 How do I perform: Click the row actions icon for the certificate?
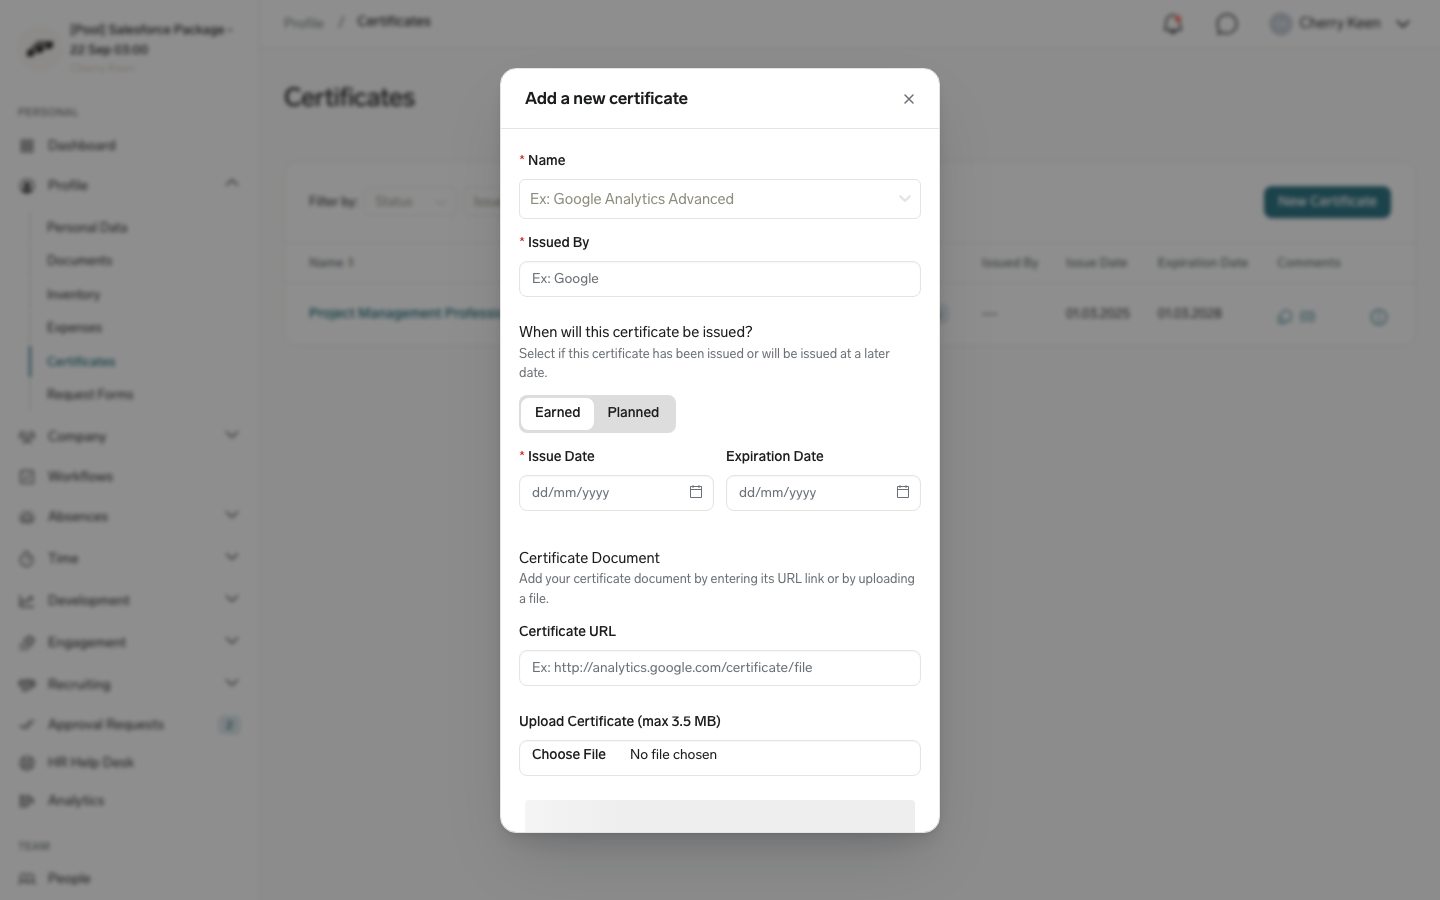1379,317
